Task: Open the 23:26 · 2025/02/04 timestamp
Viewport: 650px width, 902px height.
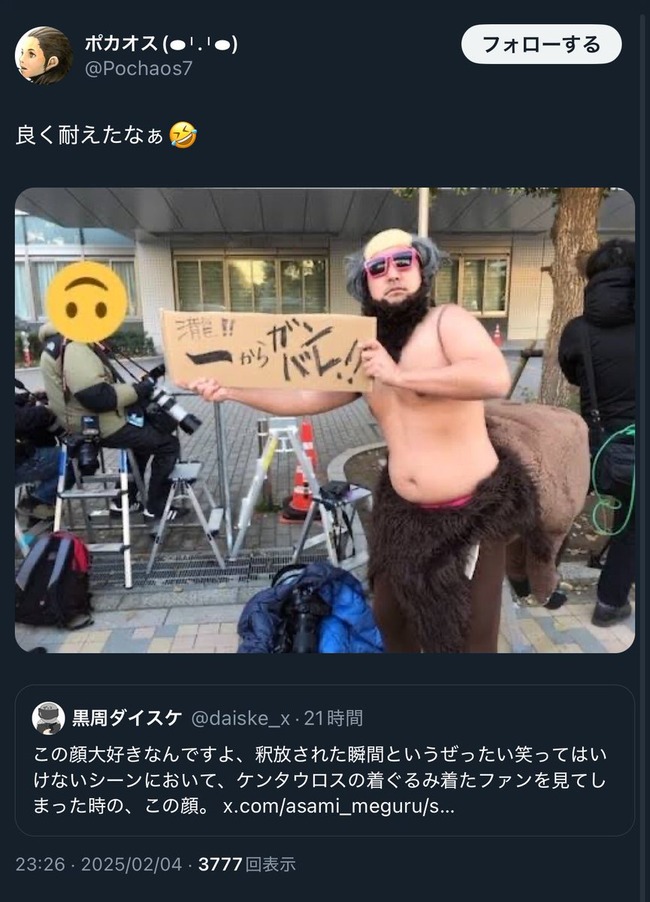Action: click(x=98, y=864)
